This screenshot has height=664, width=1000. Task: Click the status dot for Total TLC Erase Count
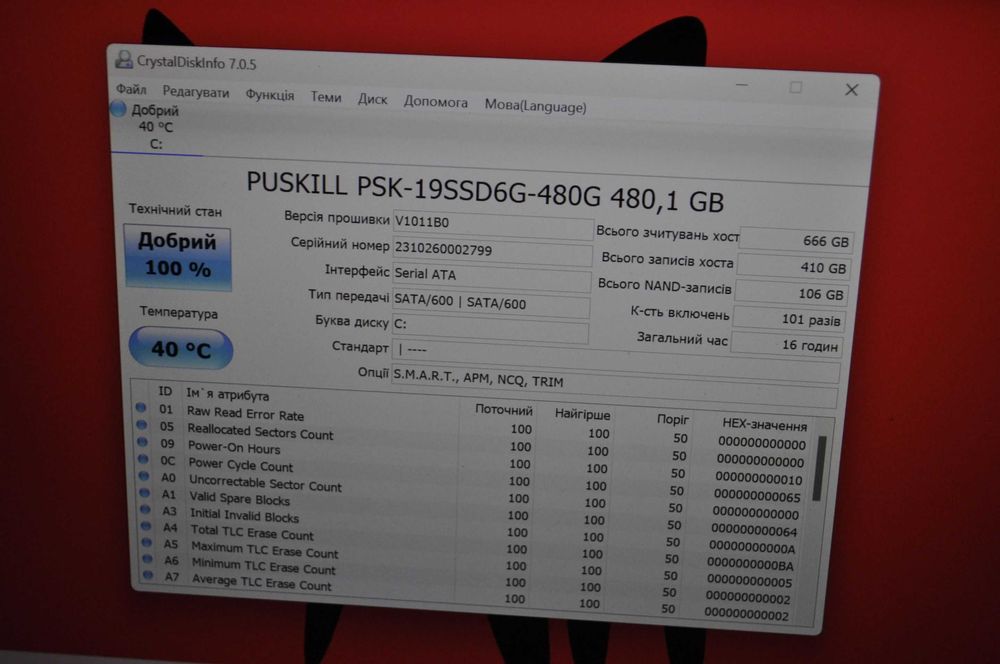pos(146,526)
